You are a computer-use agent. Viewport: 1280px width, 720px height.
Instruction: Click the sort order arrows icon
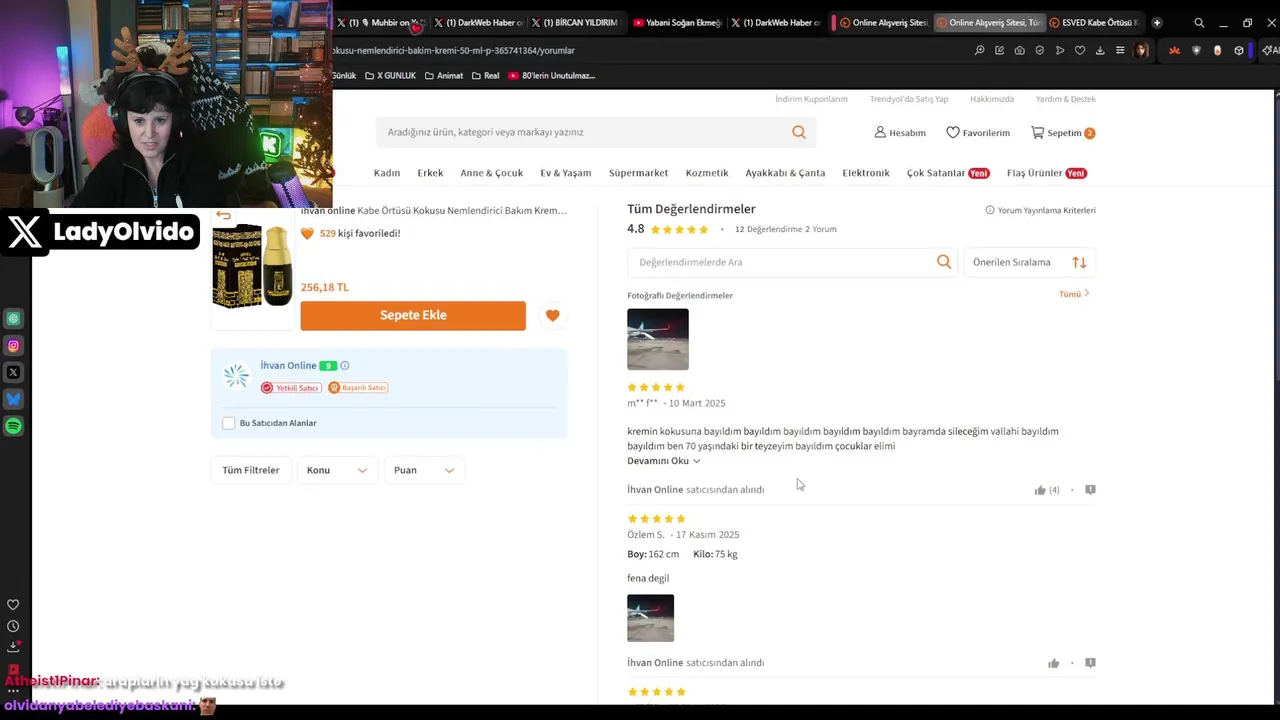click(1079, 262)
